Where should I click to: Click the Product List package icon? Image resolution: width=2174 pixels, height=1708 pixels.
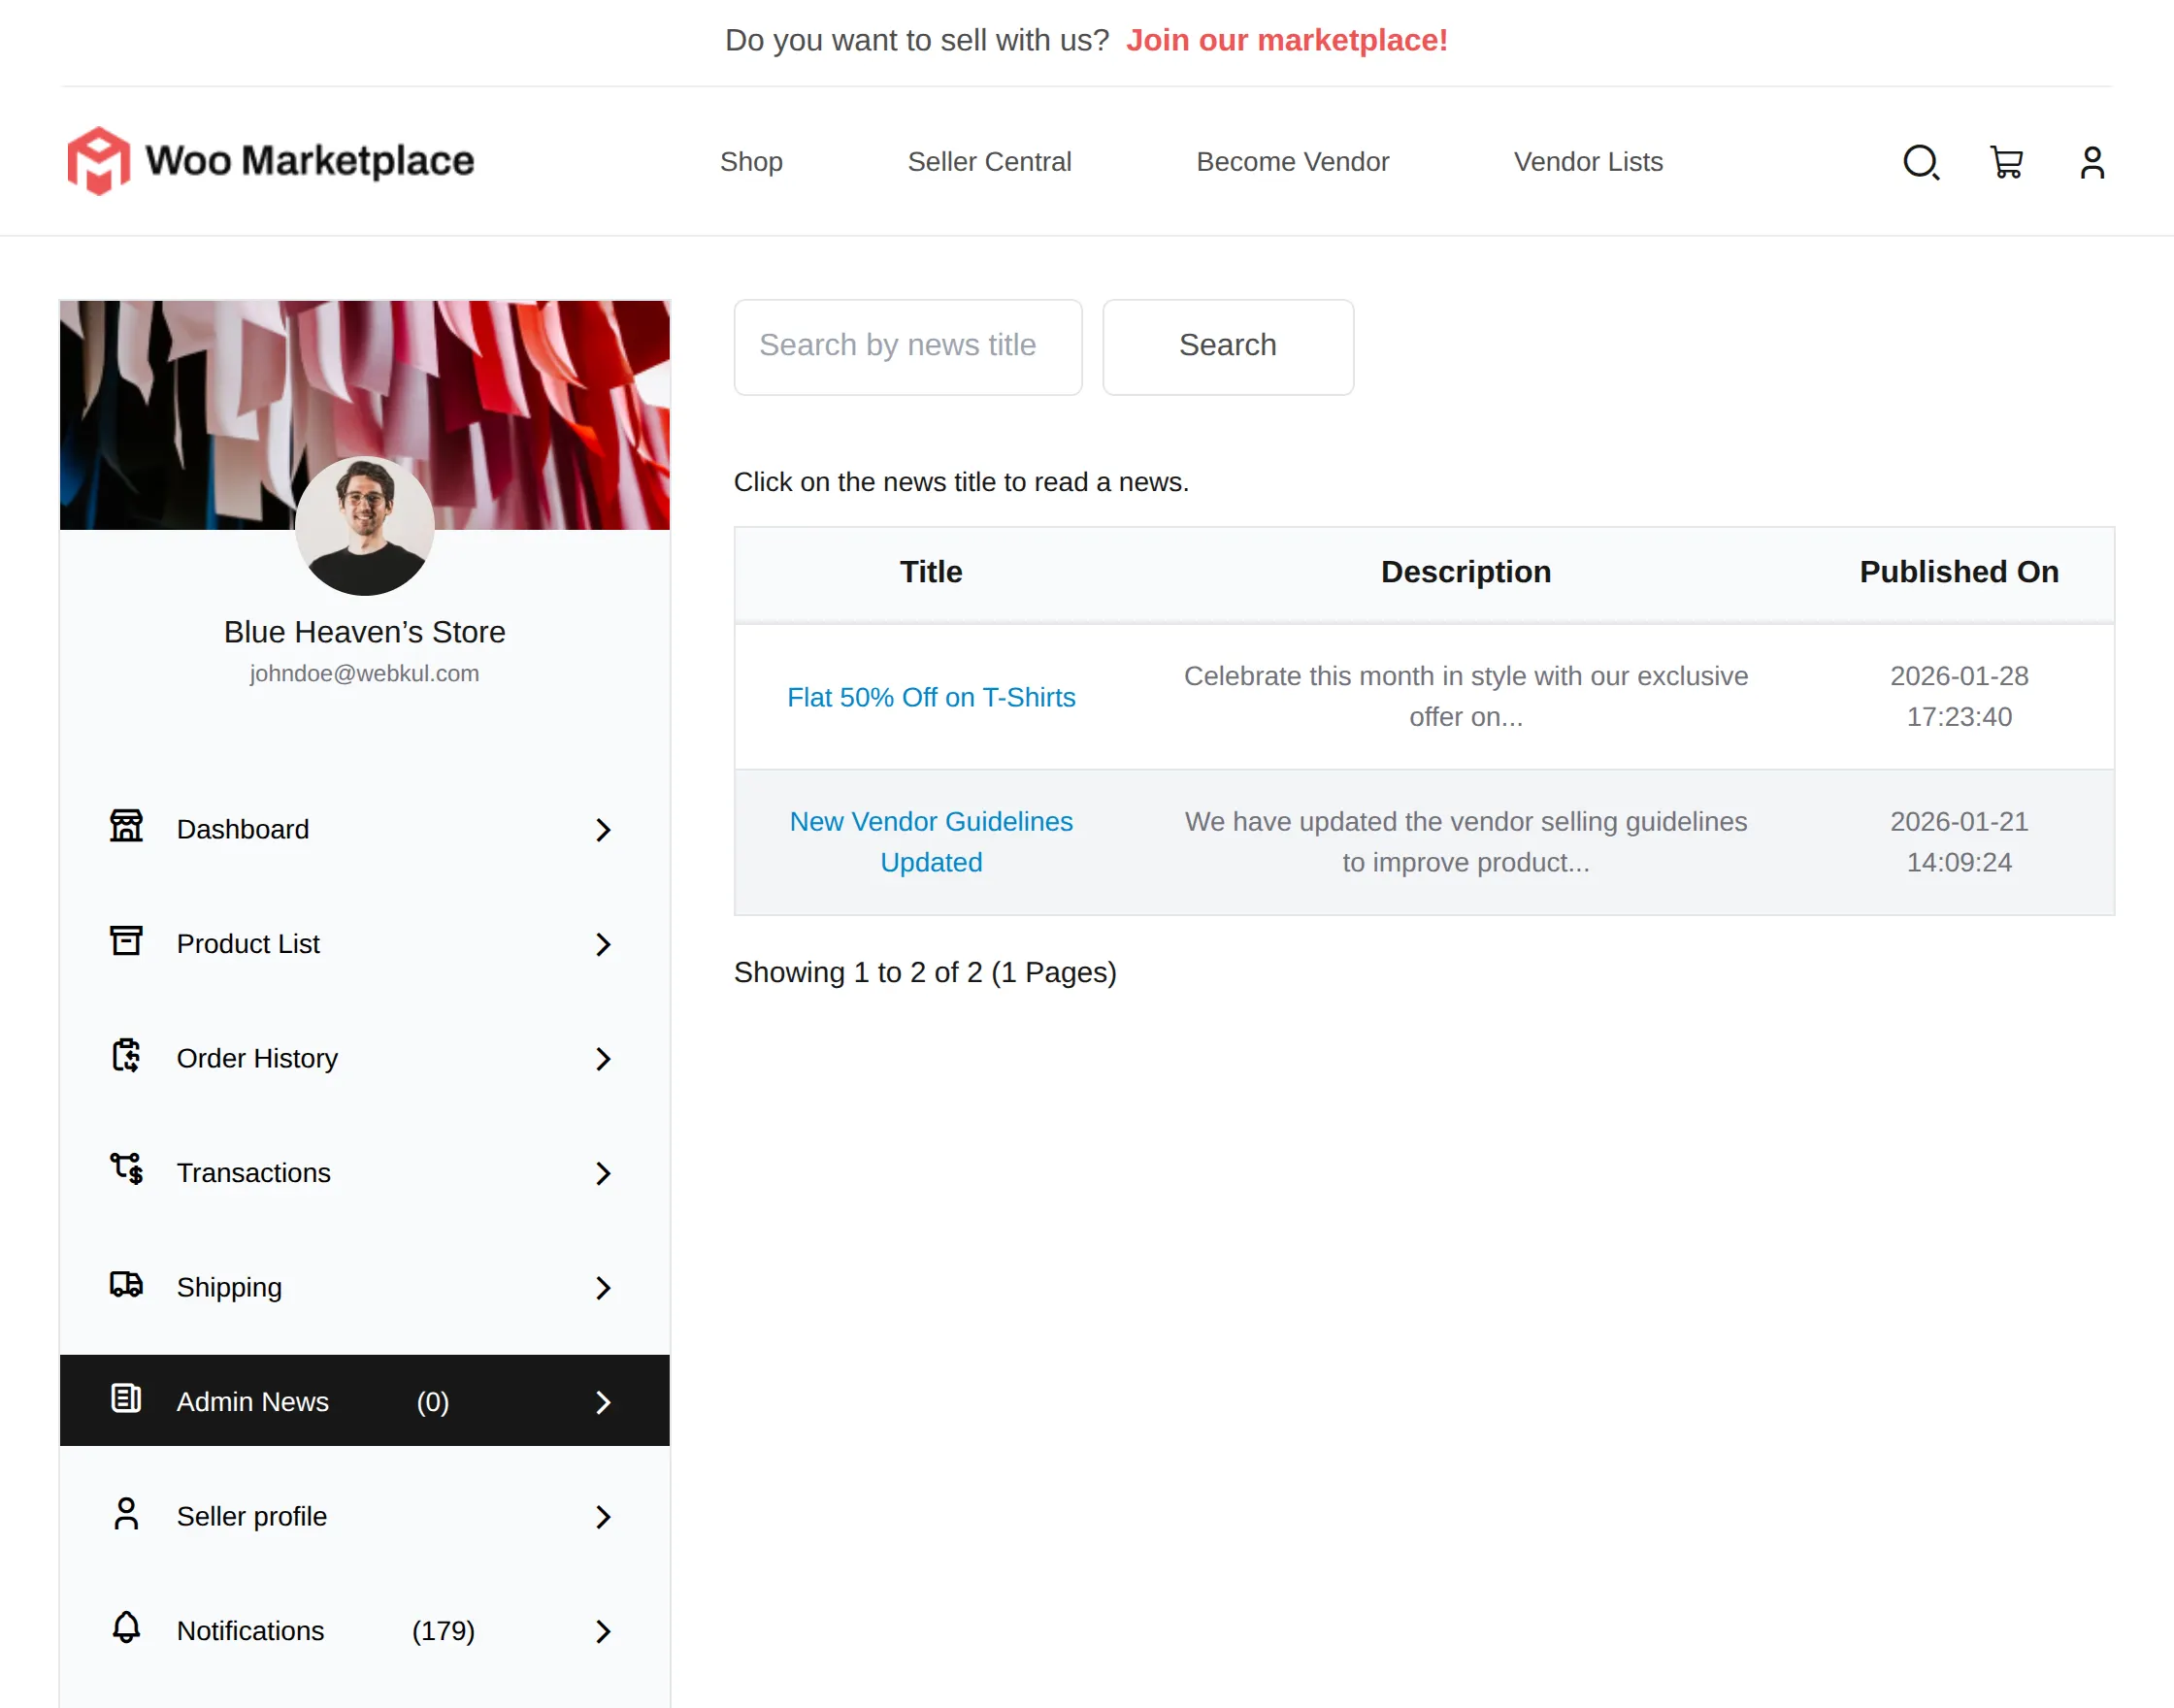pos(126,942)
